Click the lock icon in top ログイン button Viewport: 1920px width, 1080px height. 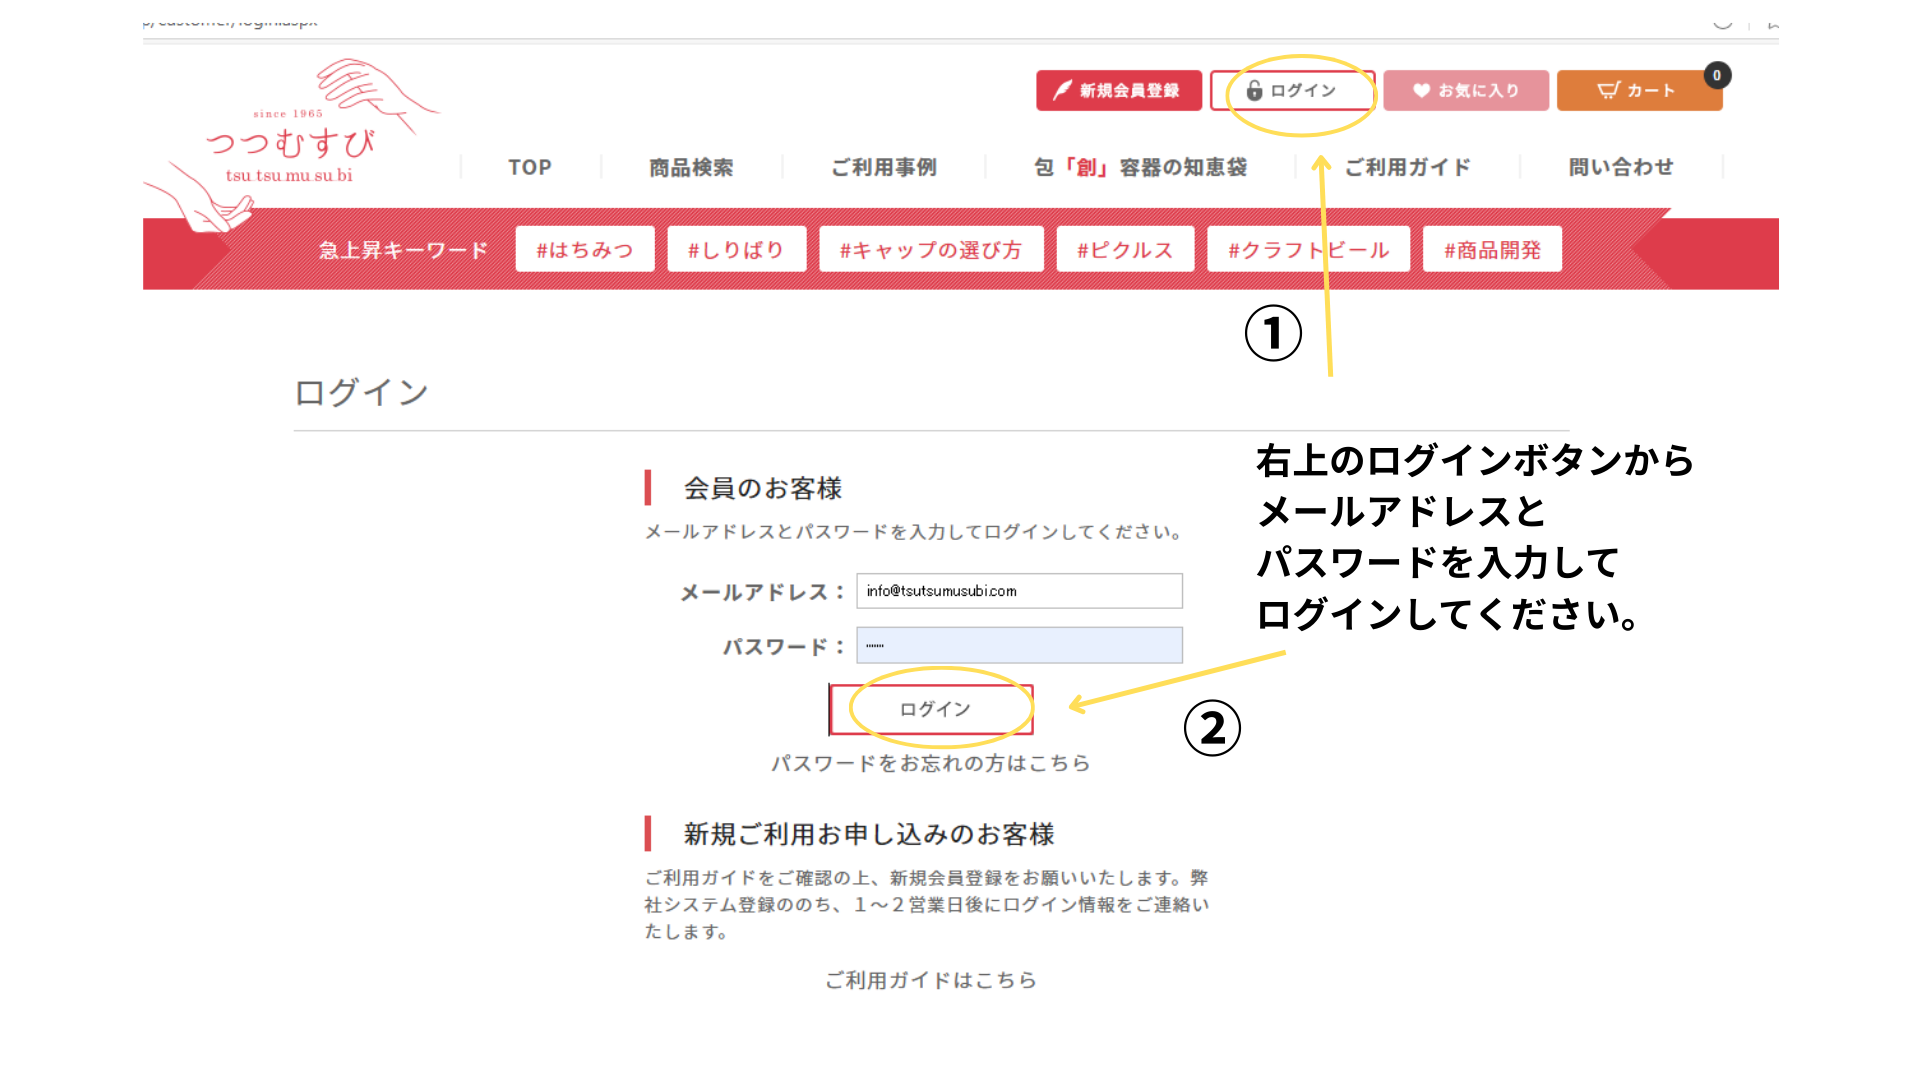pyautogui.click(x=1254, y=91)
